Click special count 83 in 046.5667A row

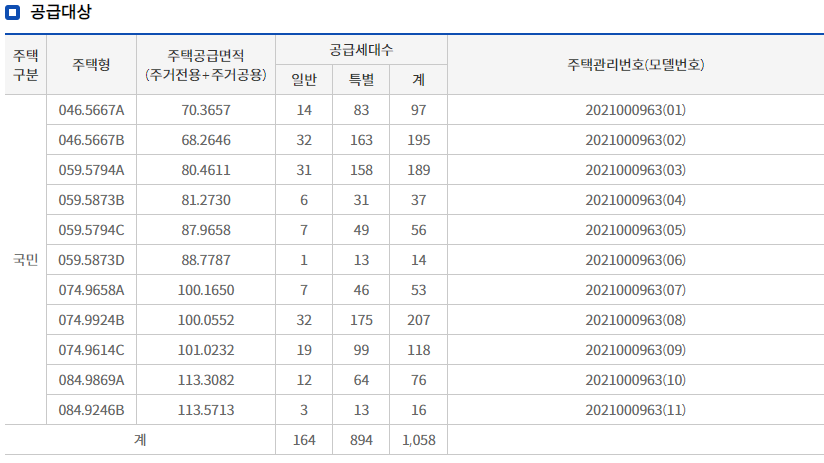361,110
